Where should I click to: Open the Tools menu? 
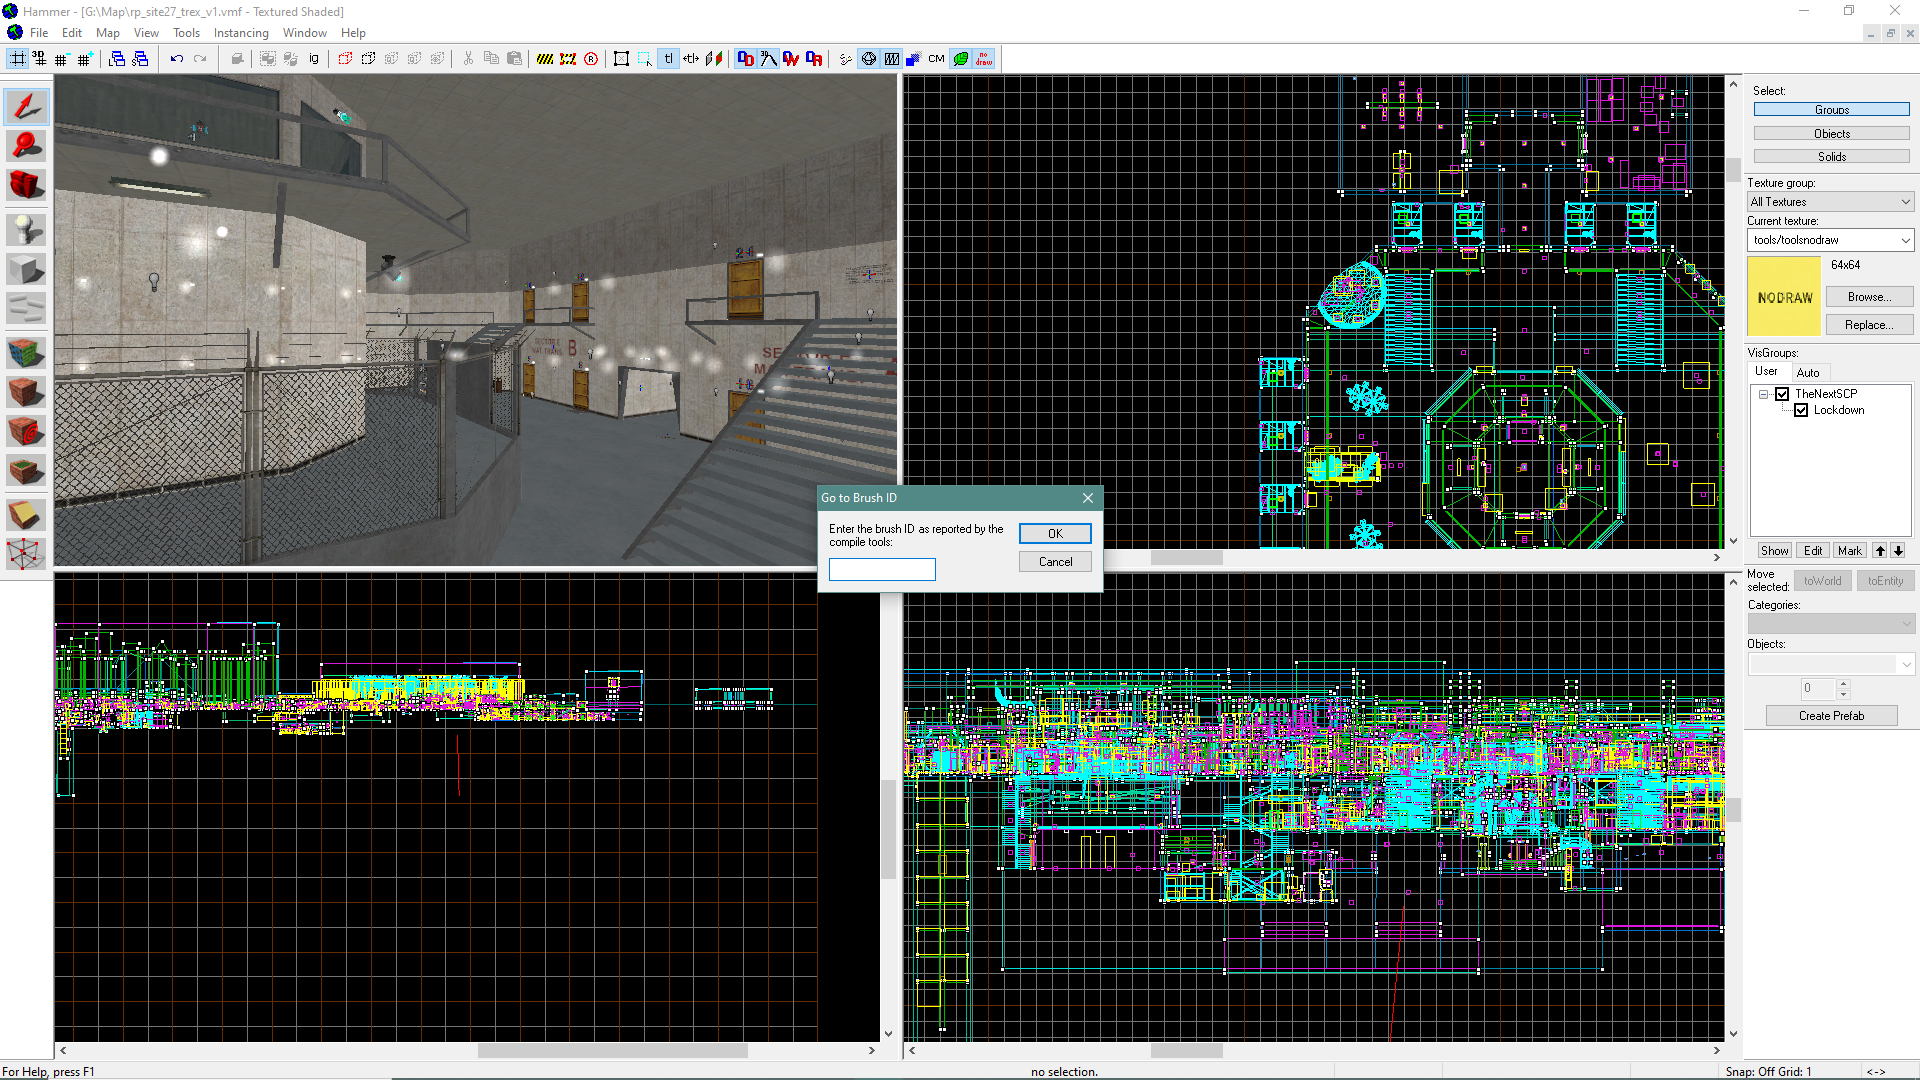[186, 33]
